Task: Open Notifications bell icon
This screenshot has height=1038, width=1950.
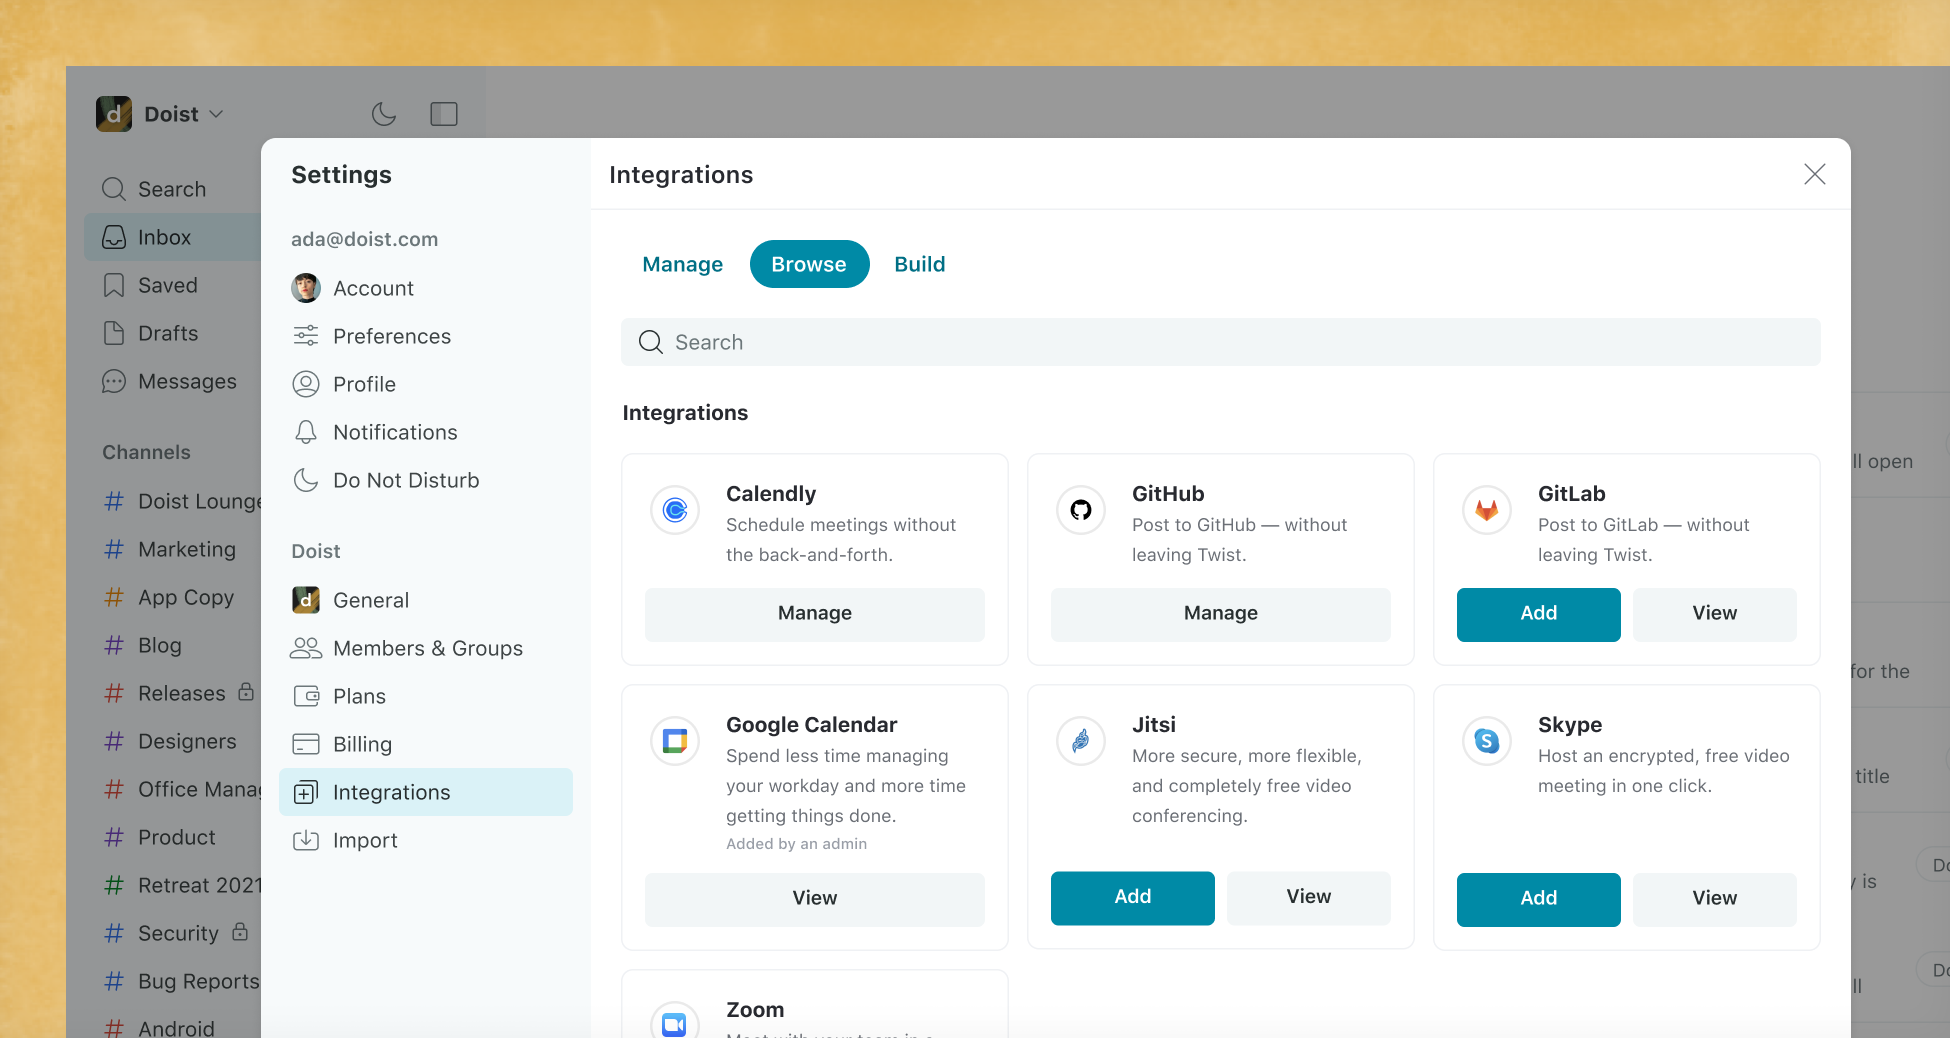Action: point(306,432)
